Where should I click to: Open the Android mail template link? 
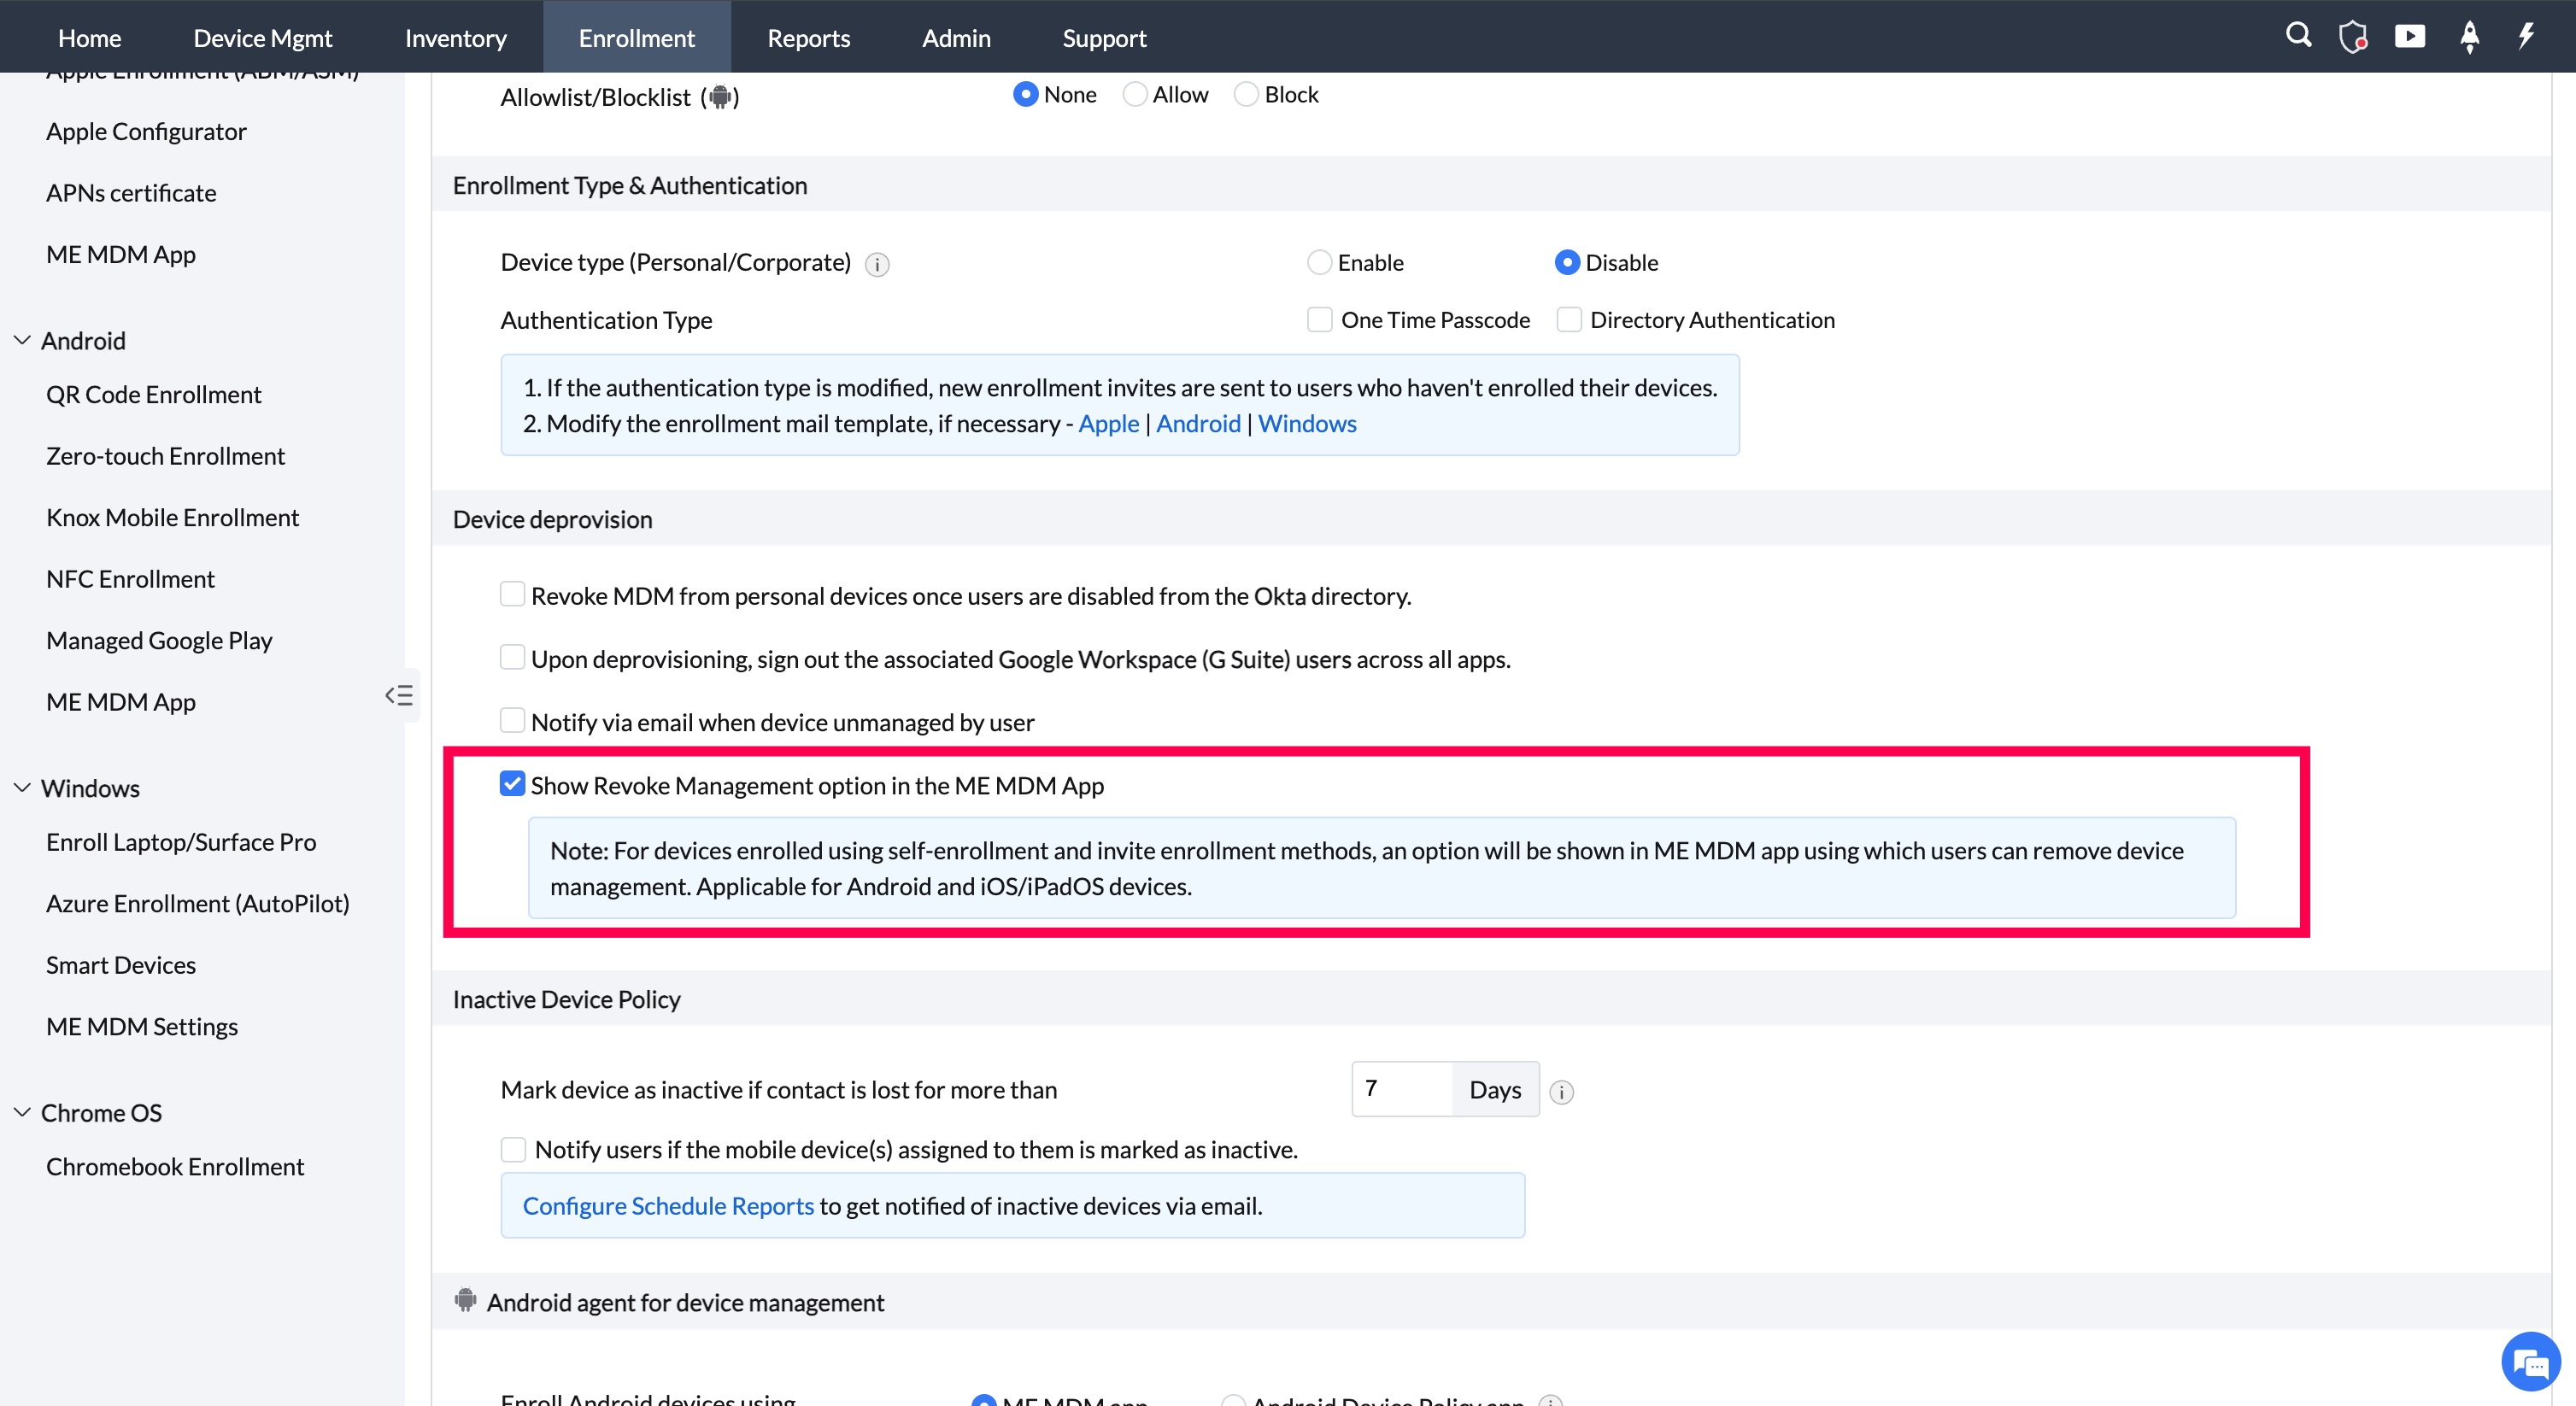(1198, 424)
